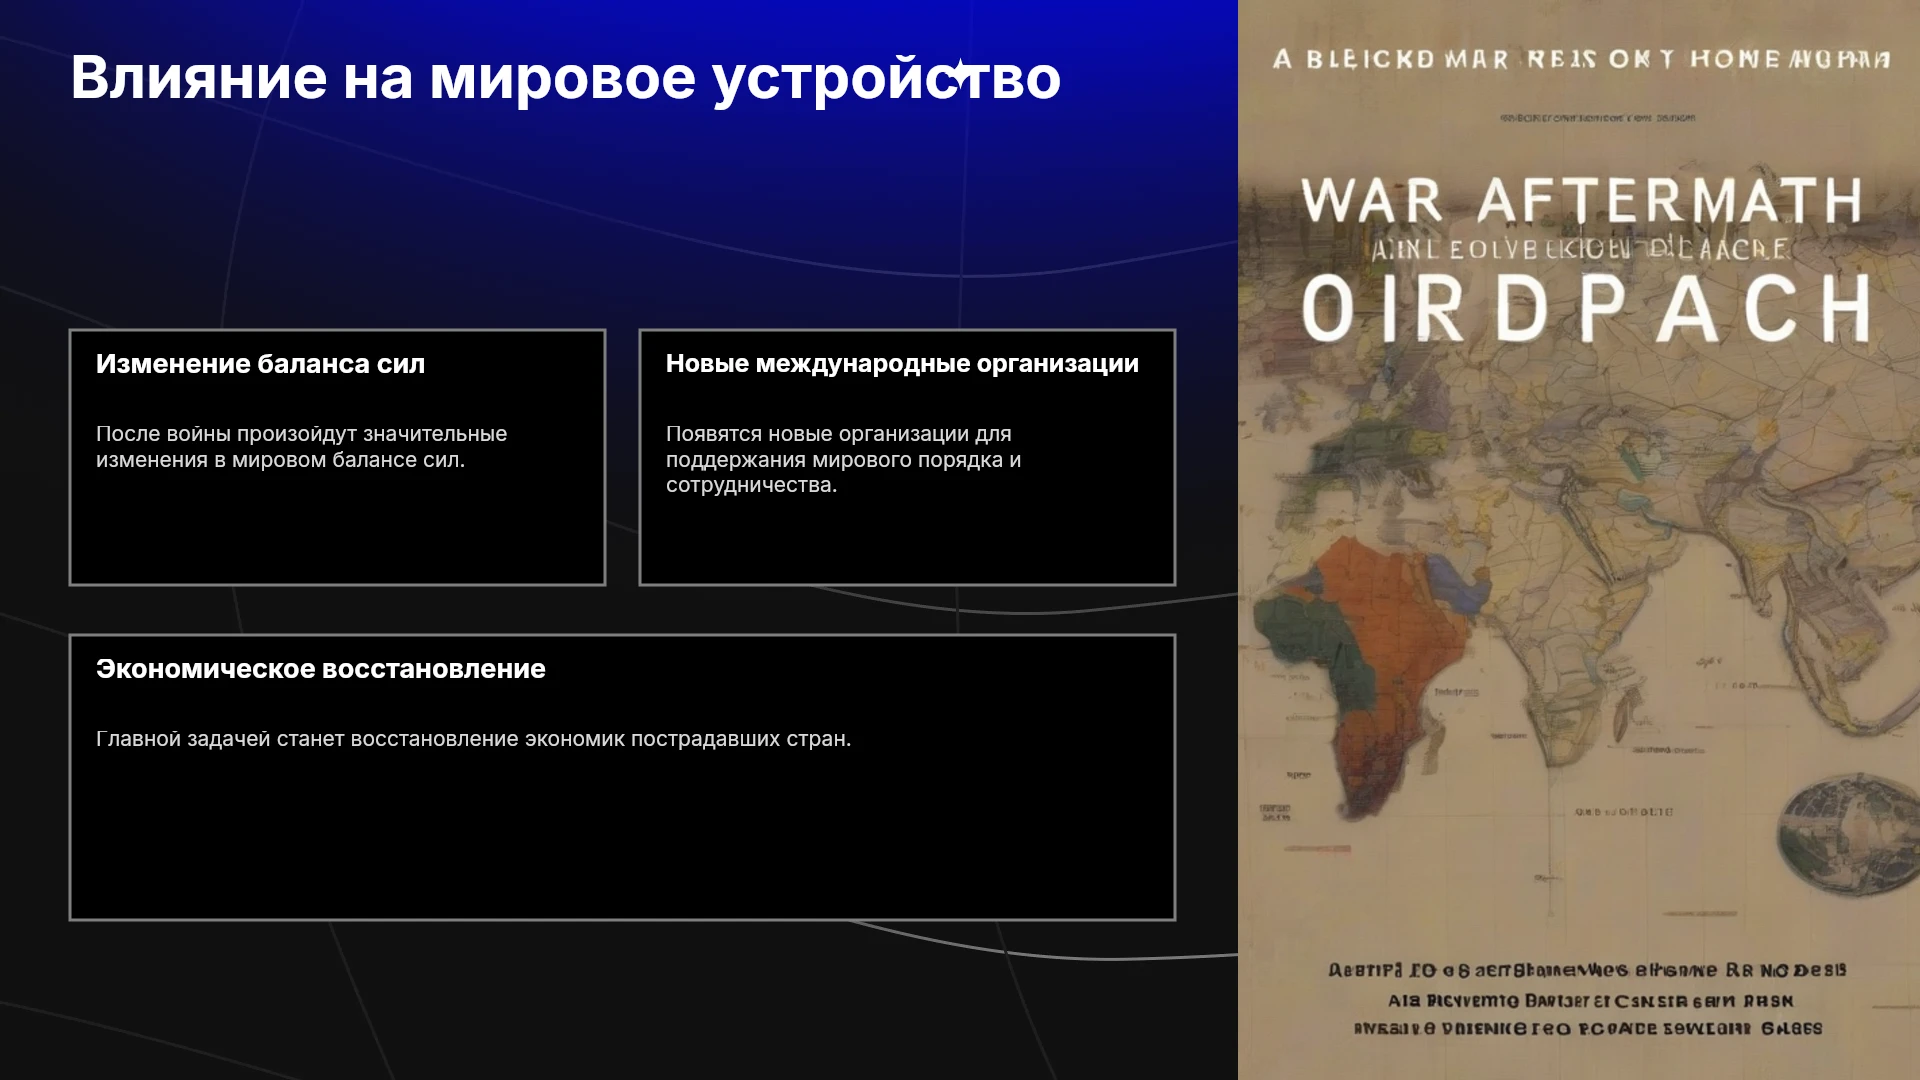Click the large 'OIRDPACH' poster text
This screenshot has width=1920, height=1080.
click(1587, 309)
